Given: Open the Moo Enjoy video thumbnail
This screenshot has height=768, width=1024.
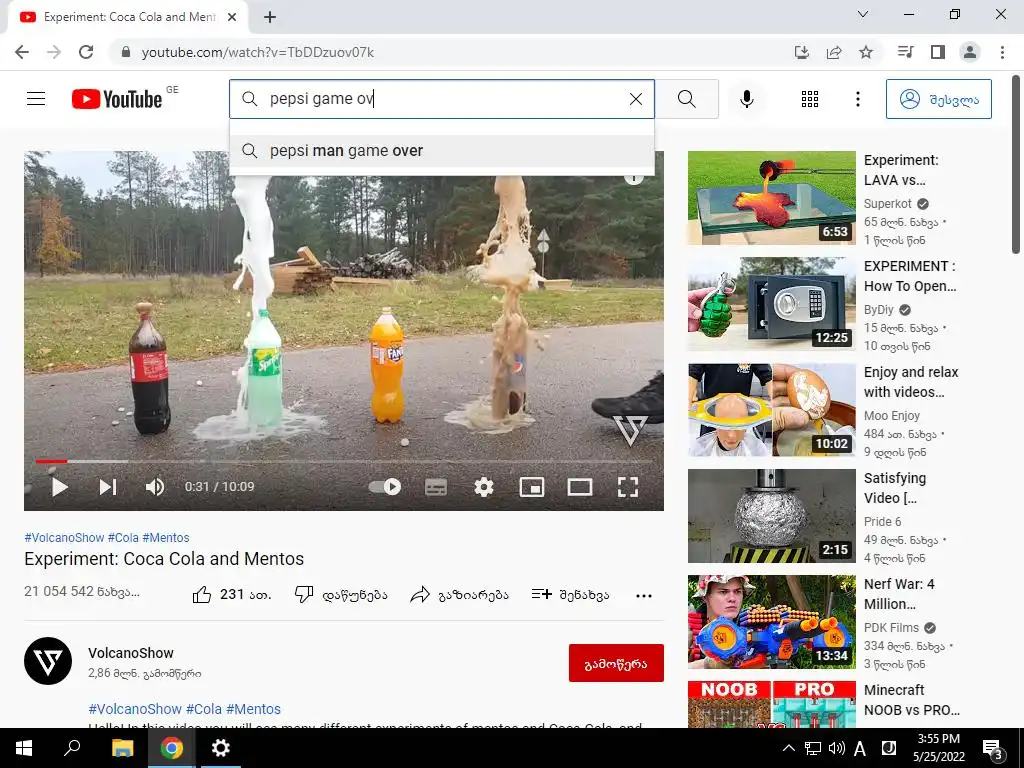Looking at the screenshot, I should point(771,410).
